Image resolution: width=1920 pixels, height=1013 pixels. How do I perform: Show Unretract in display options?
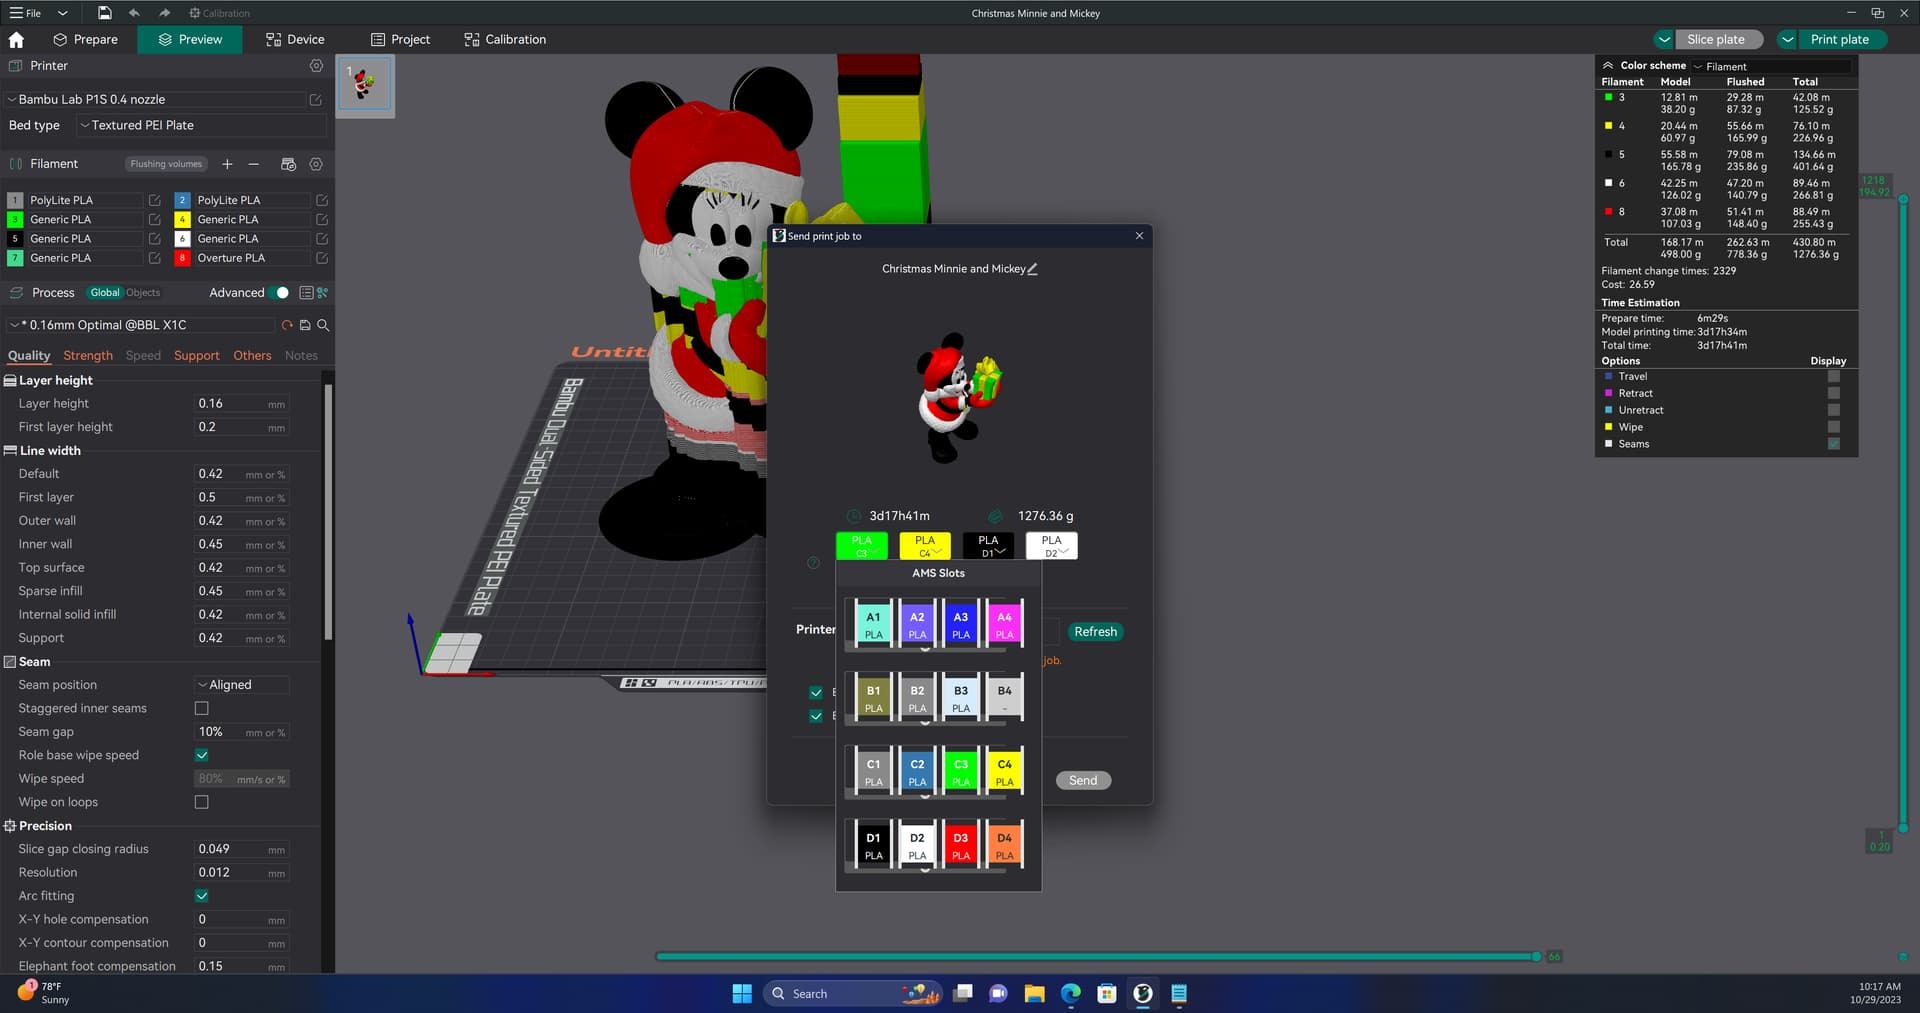coord(1834,411)
